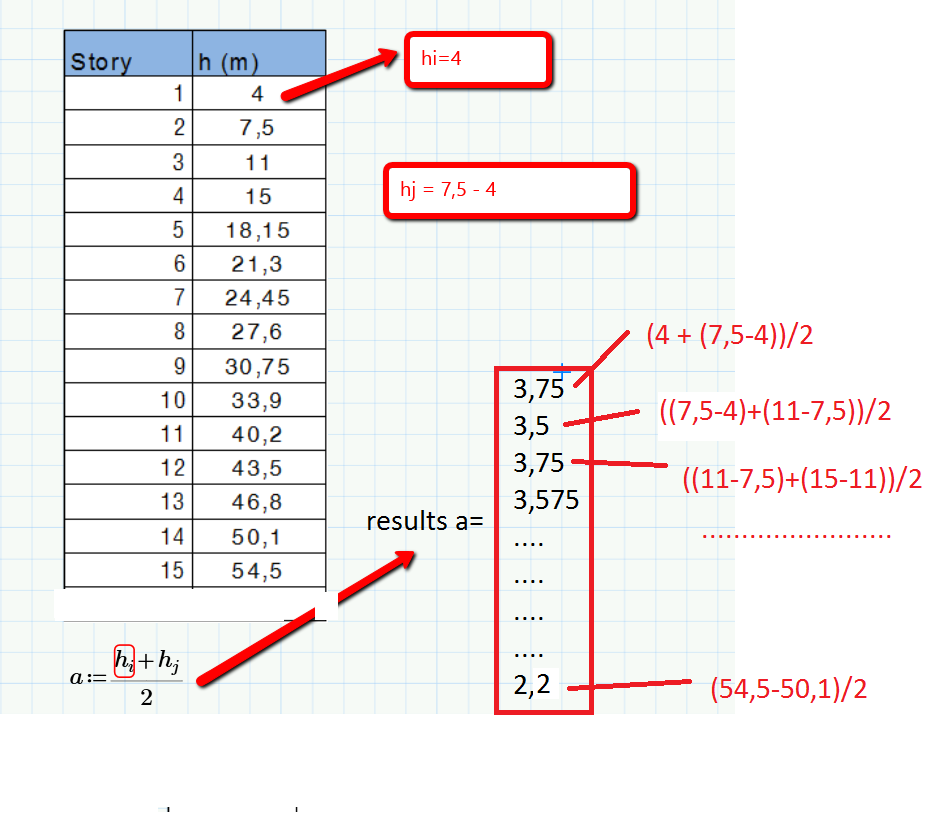Select height cell 33,9
This screenshot has height=814, width=944.
[x=259, y=400]
